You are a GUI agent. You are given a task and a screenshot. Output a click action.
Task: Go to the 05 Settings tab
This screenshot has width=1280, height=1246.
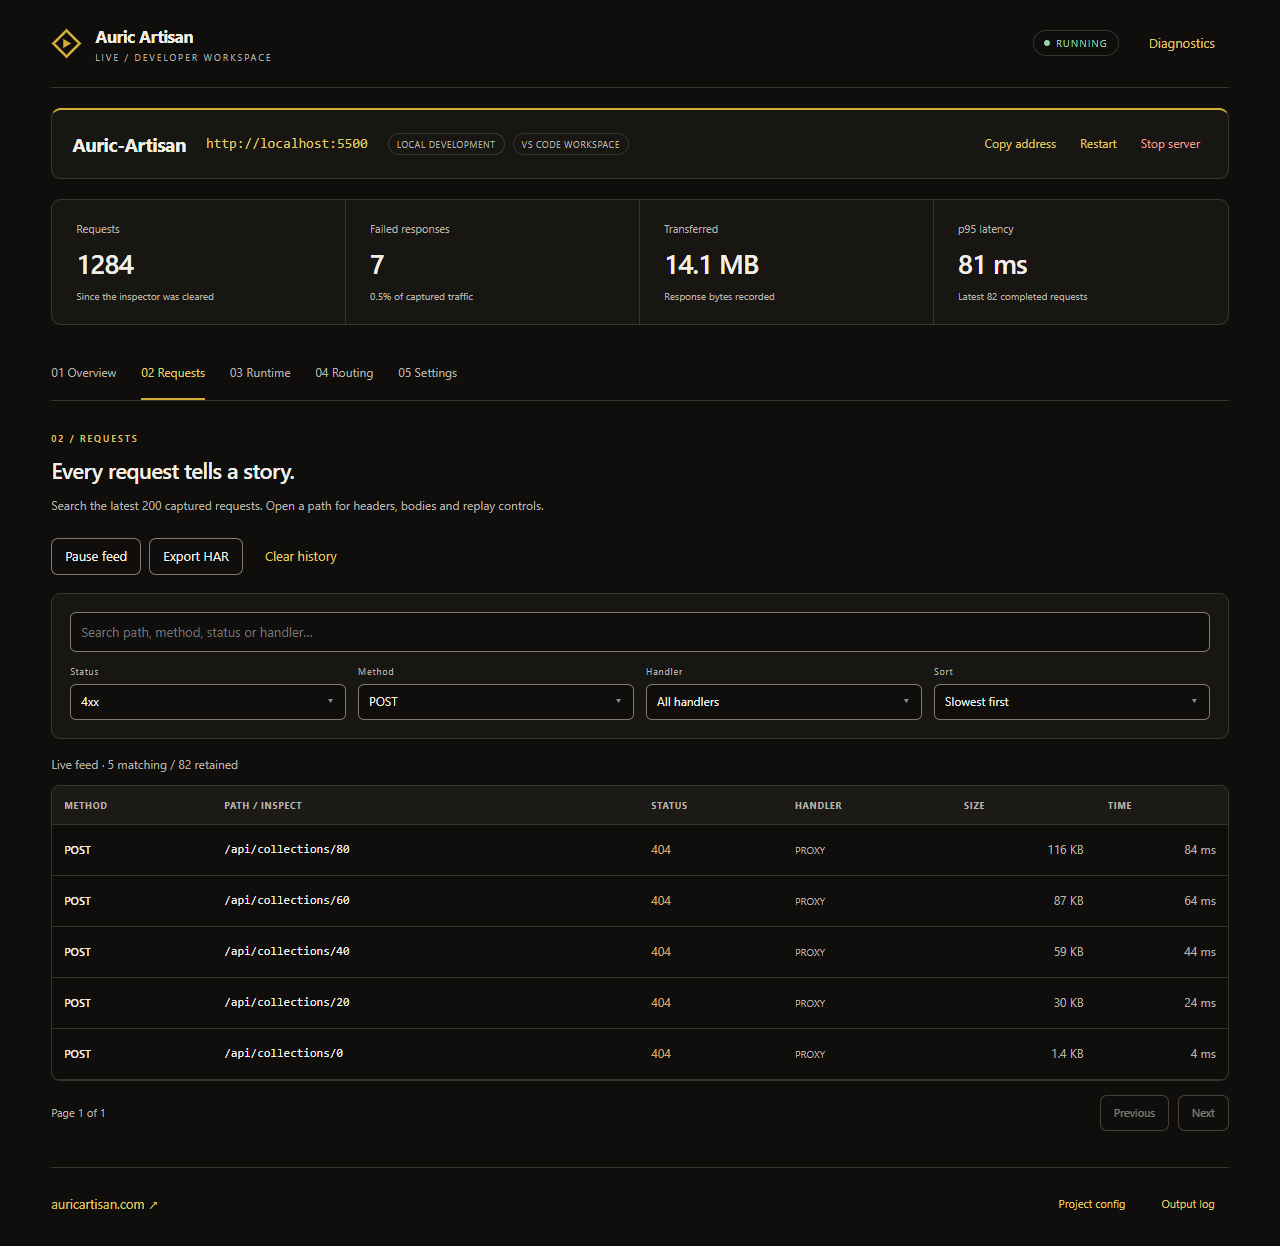(x=427, y=373)
